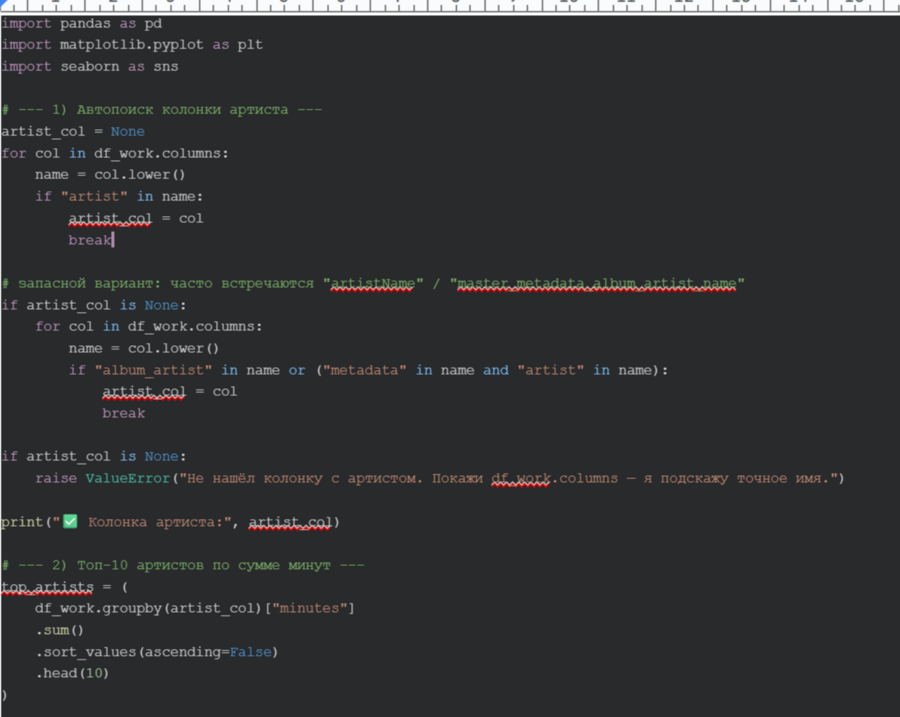Click the horizontal ruler at the top
This screenshot has width=900, height=717.
coord(450,6)
